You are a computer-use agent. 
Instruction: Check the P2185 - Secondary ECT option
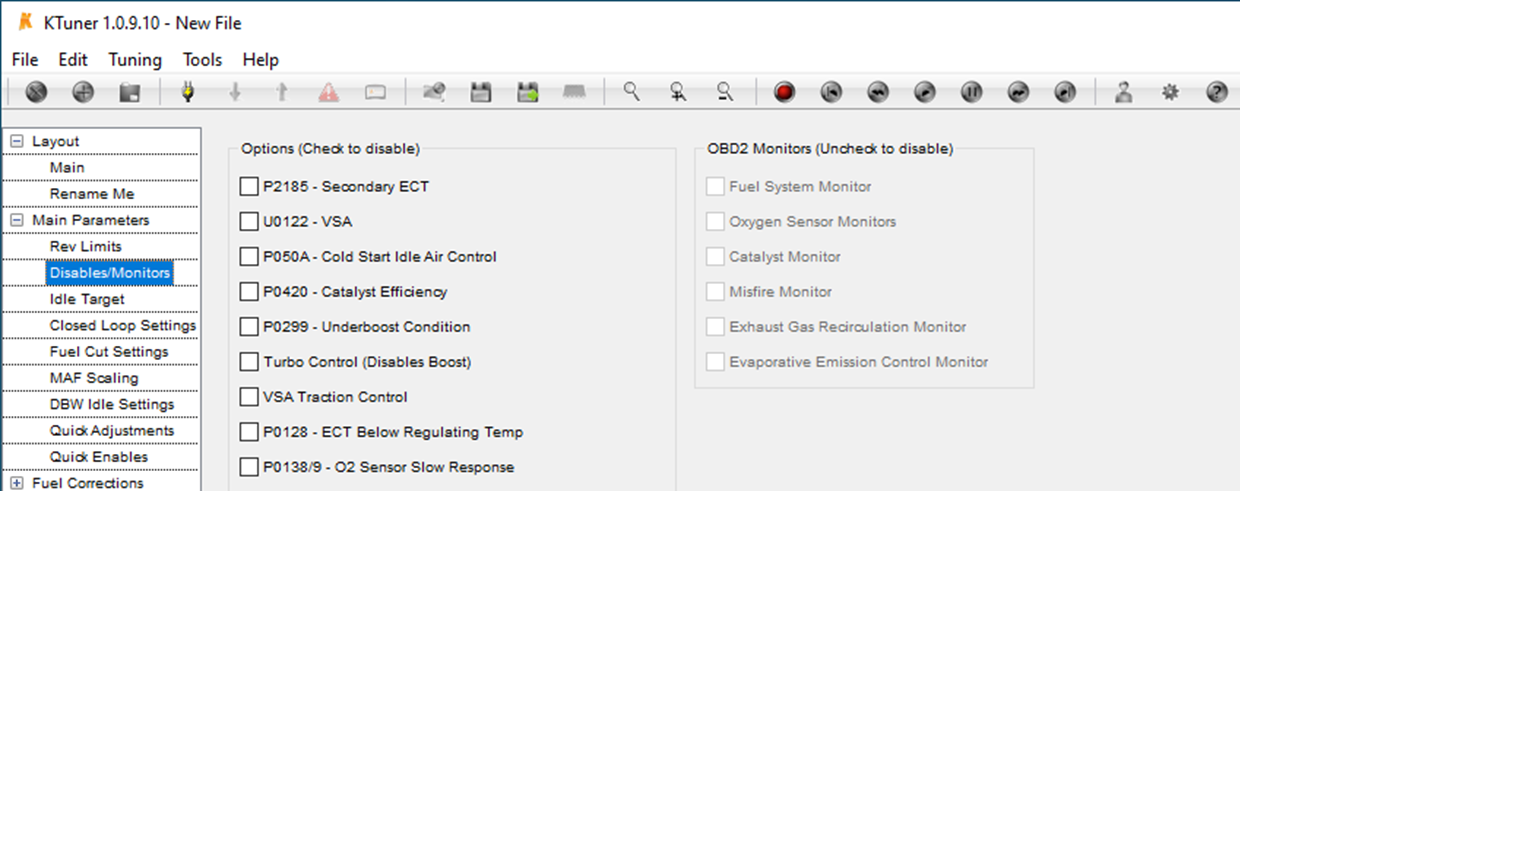click(x=249, y=187)
